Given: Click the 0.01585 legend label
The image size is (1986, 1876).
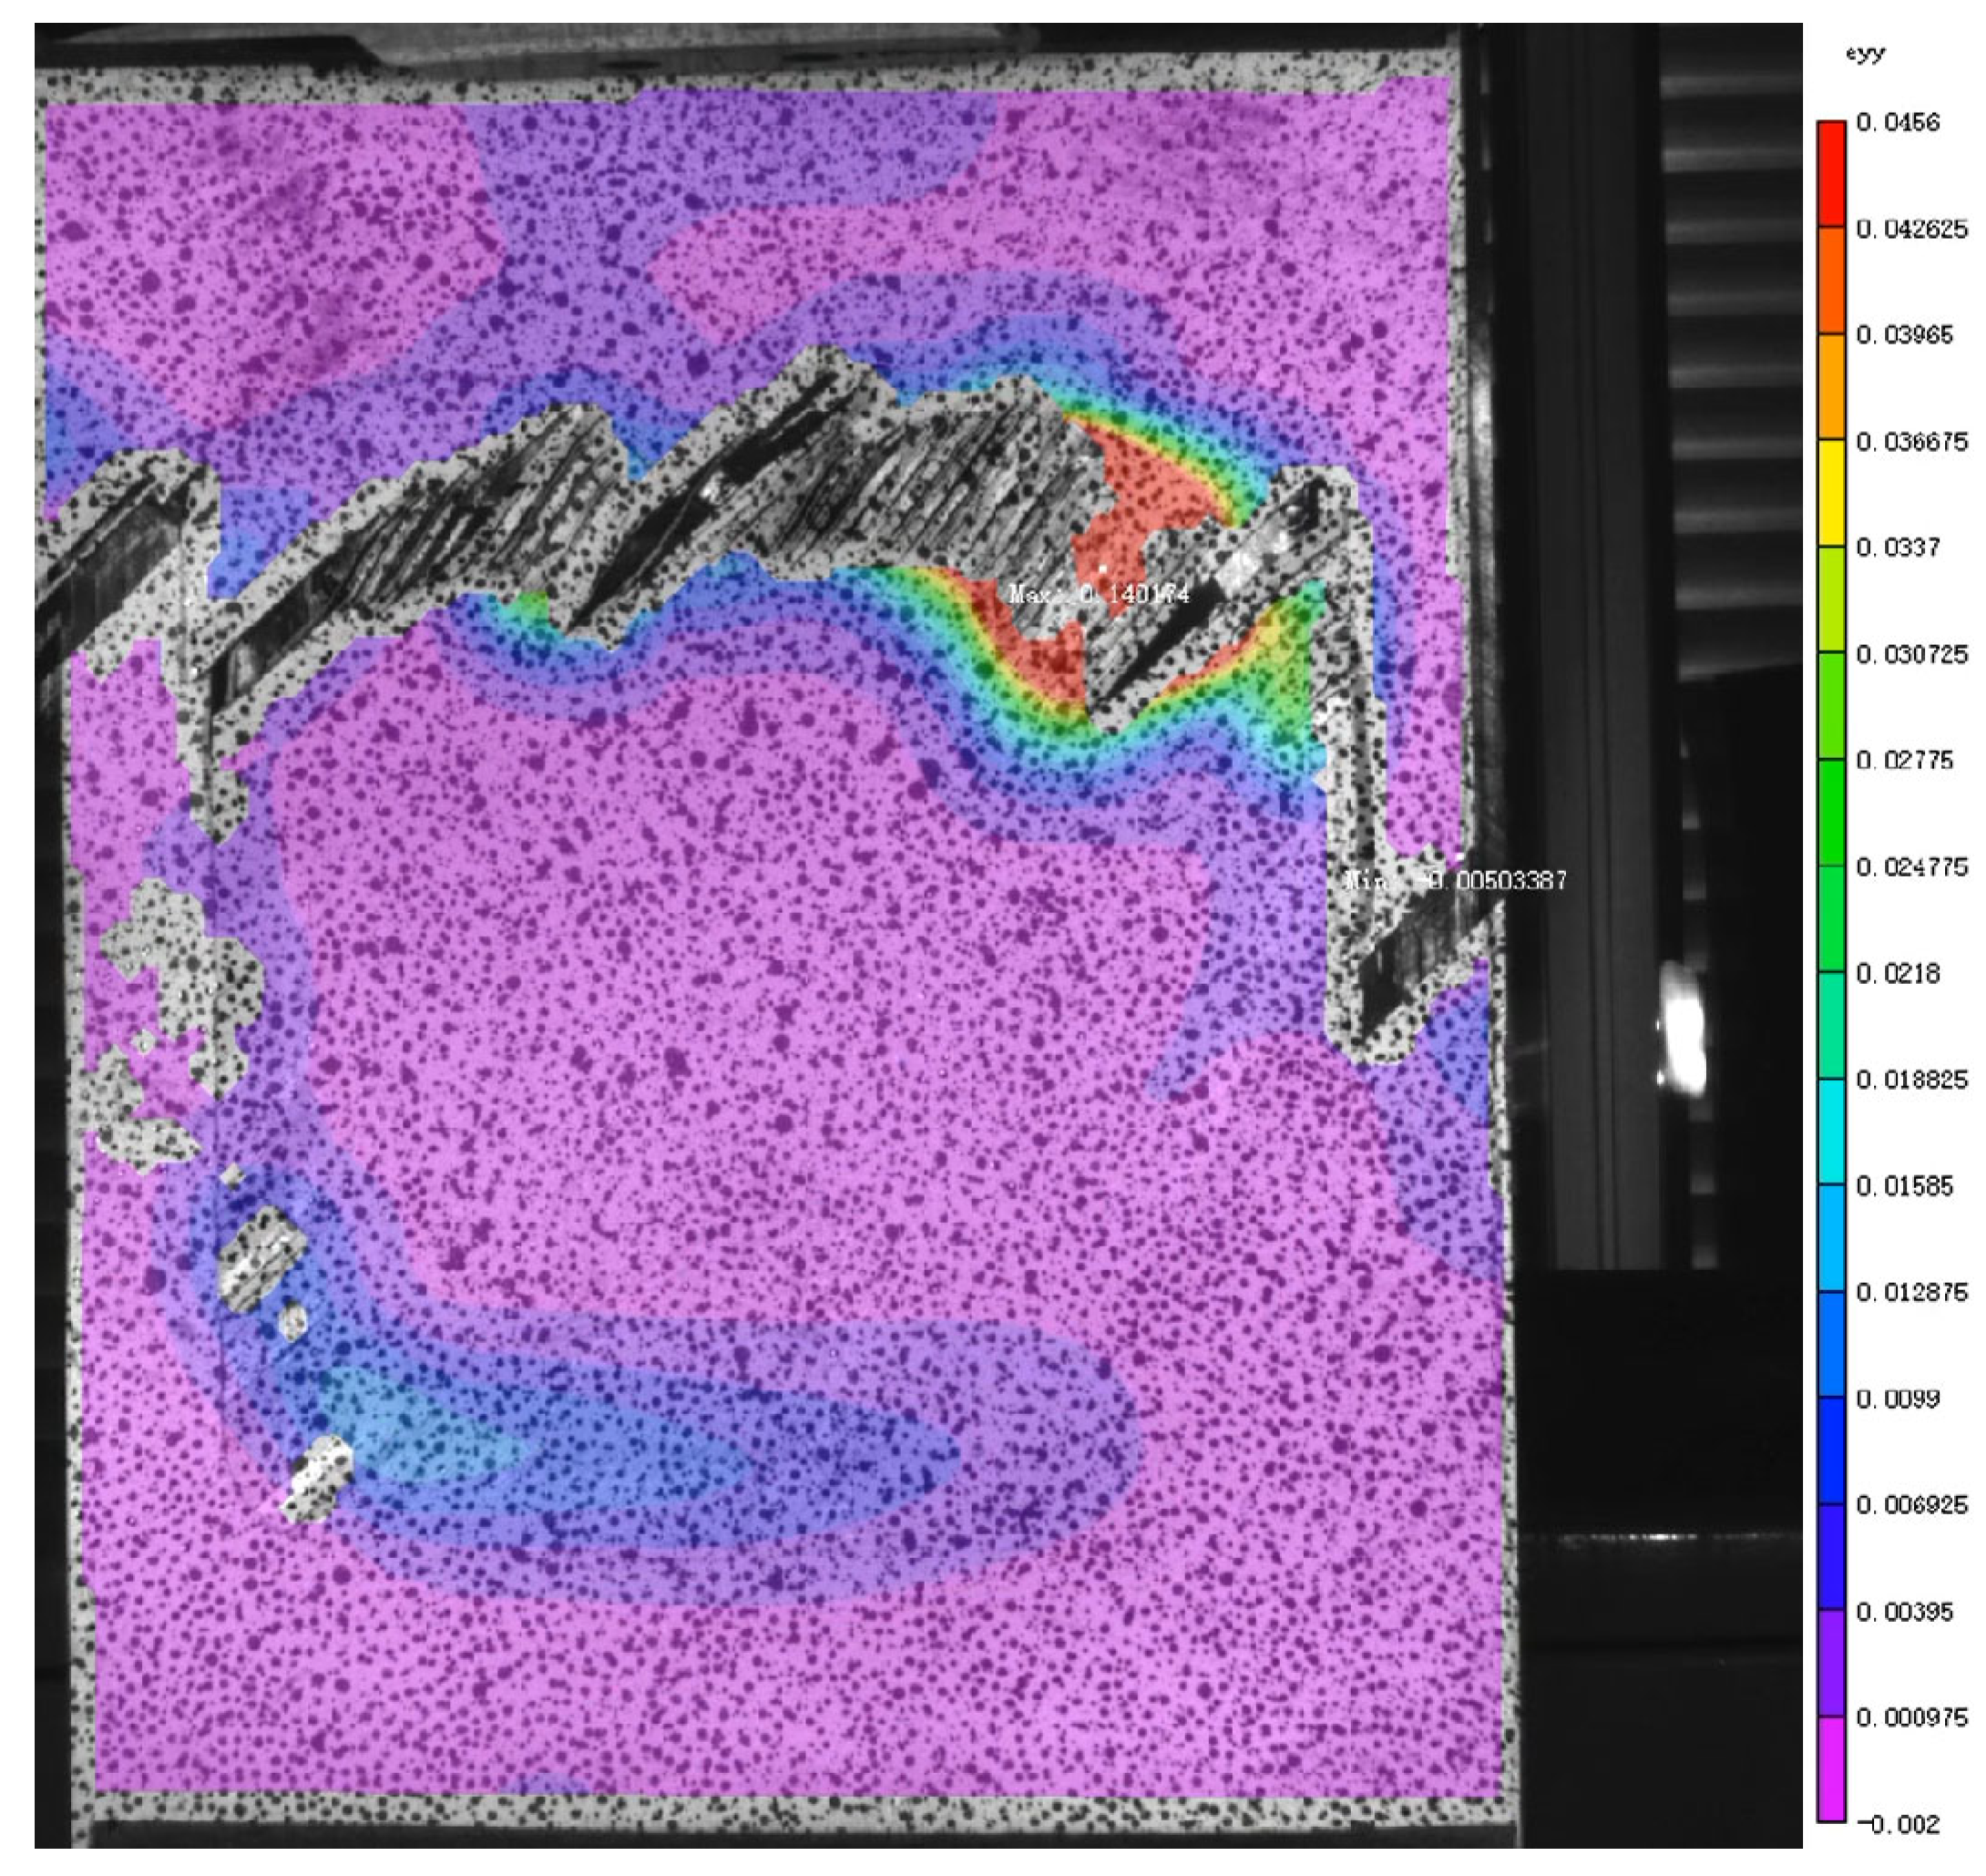Looking at the screenshot, I should [x=1904, y=1186].
